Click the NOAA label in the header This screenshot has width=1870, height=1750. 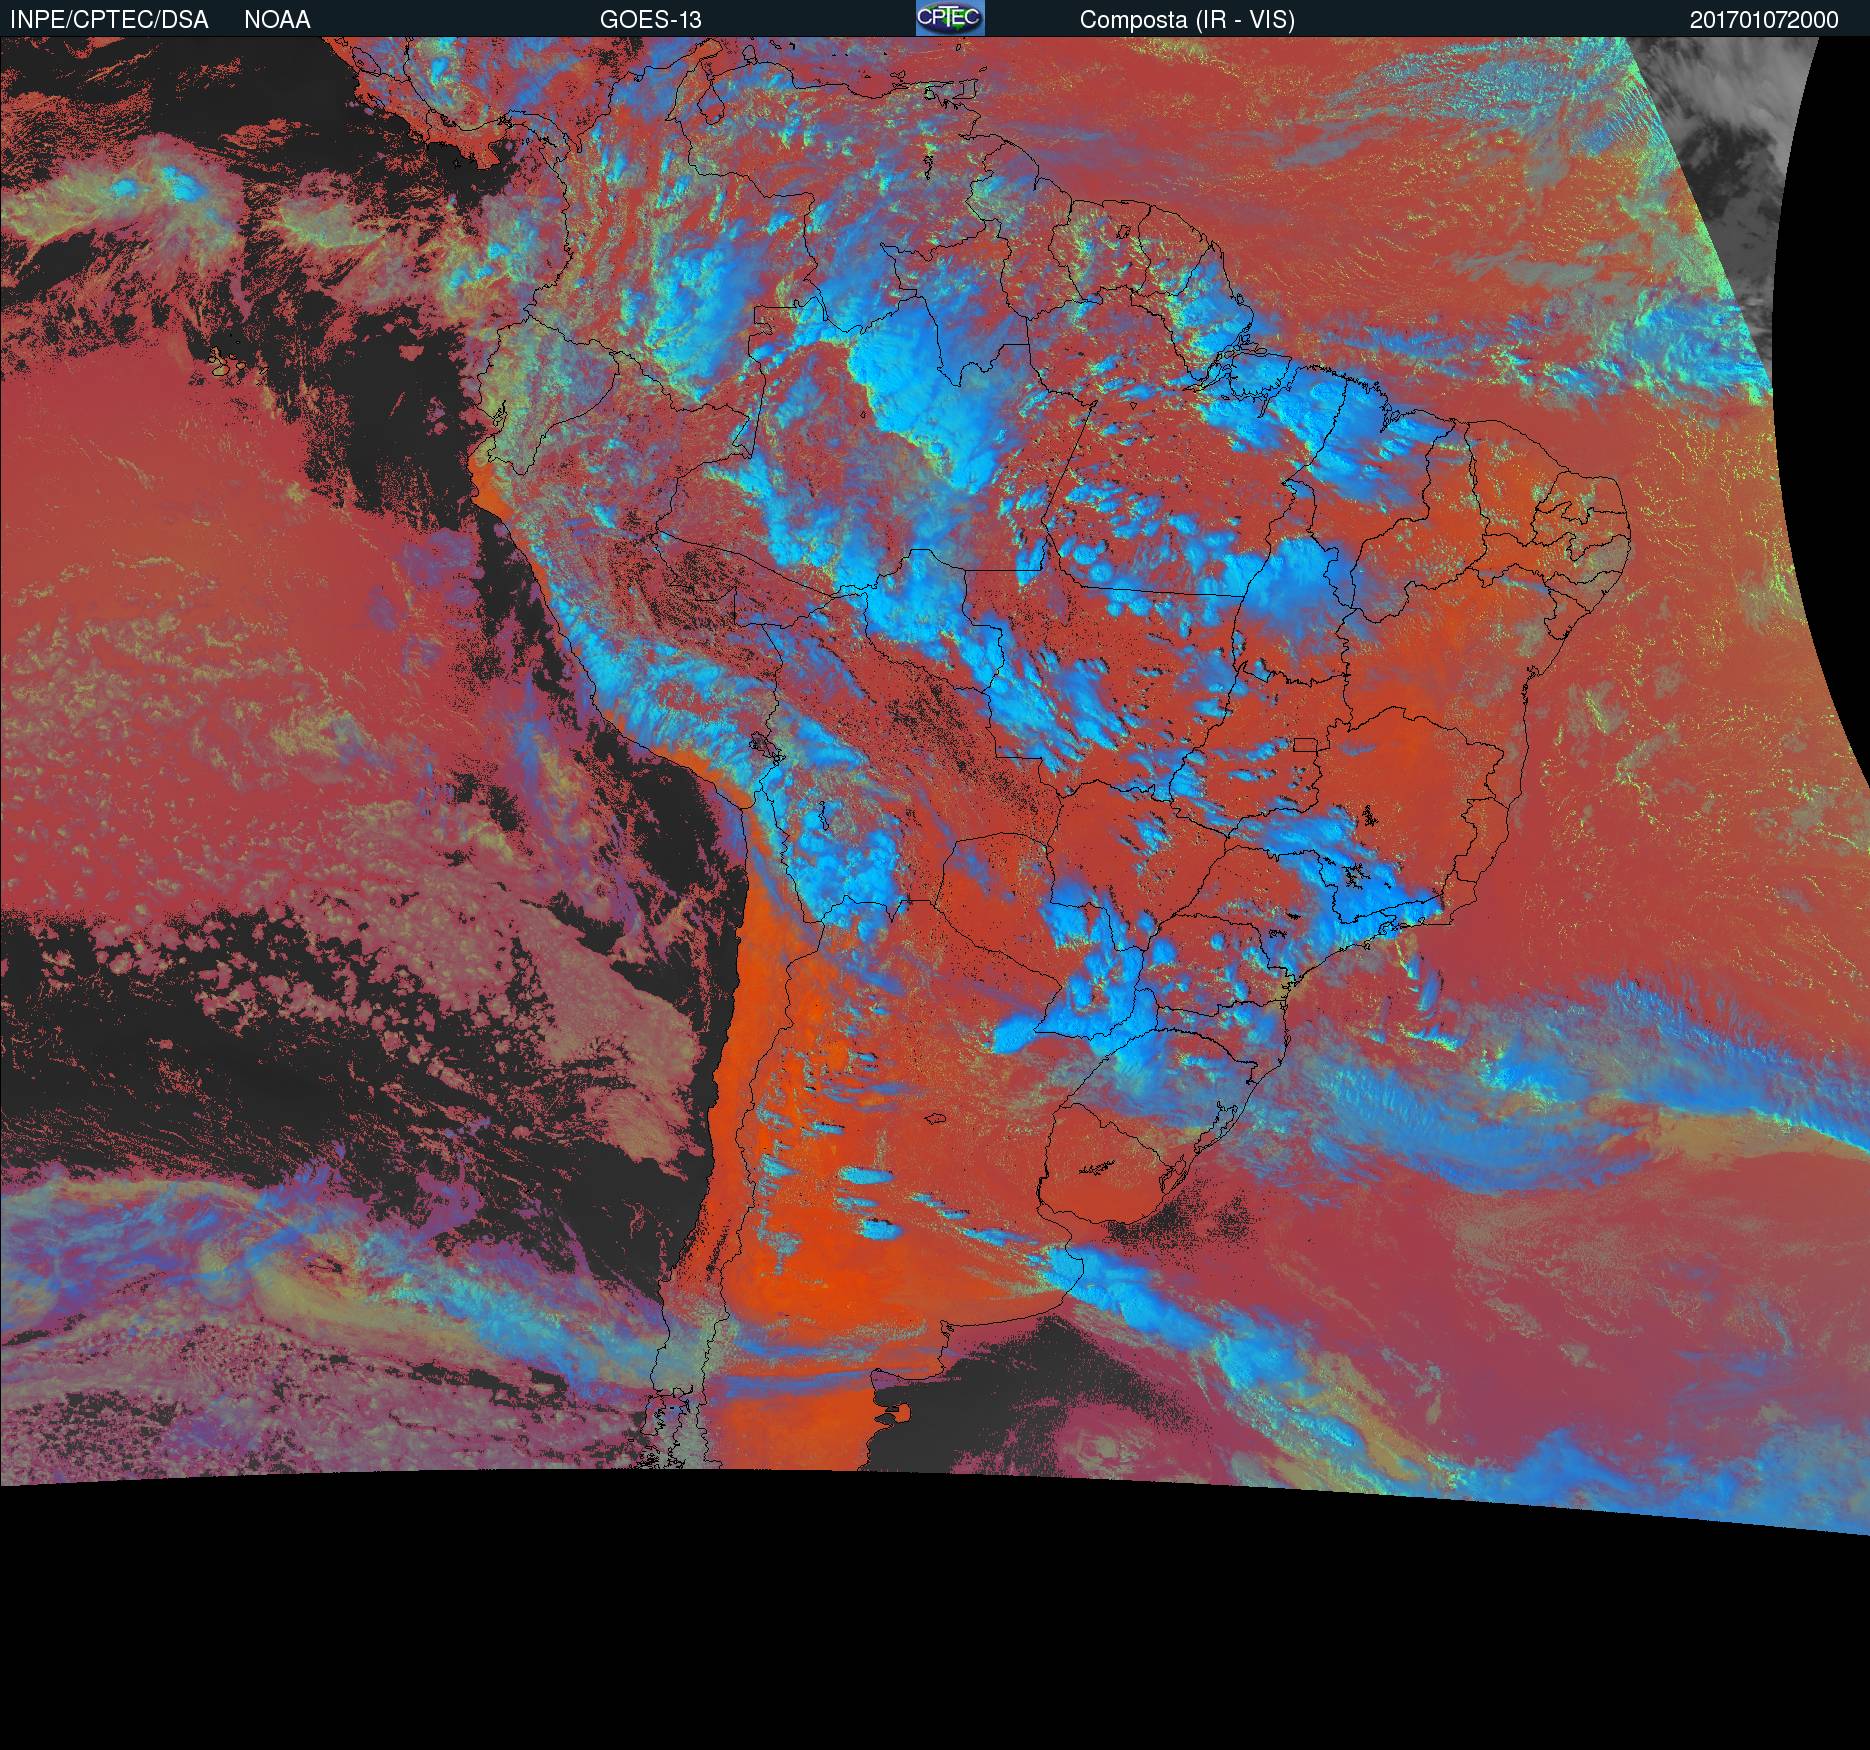[277, 20]
